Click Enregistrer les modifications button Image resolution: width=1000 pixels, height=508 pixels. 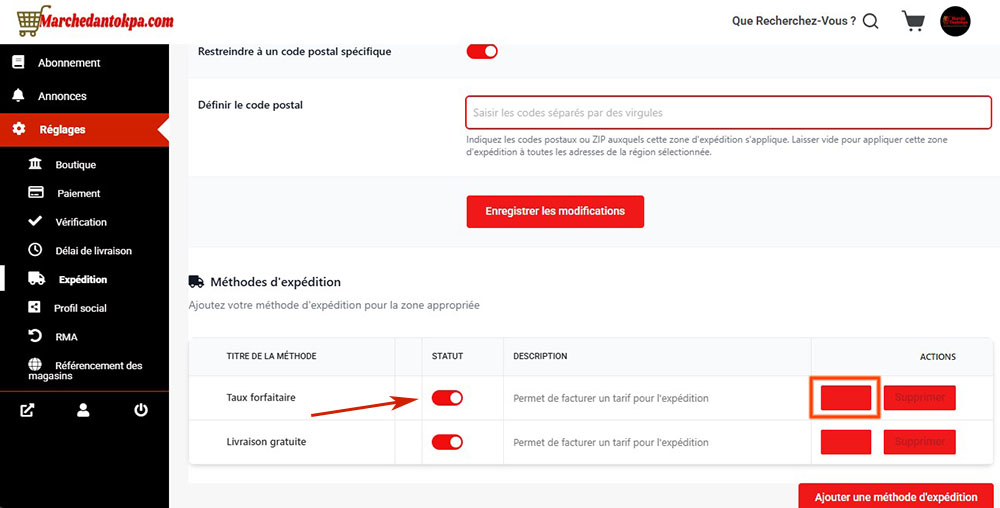(555, 211)
